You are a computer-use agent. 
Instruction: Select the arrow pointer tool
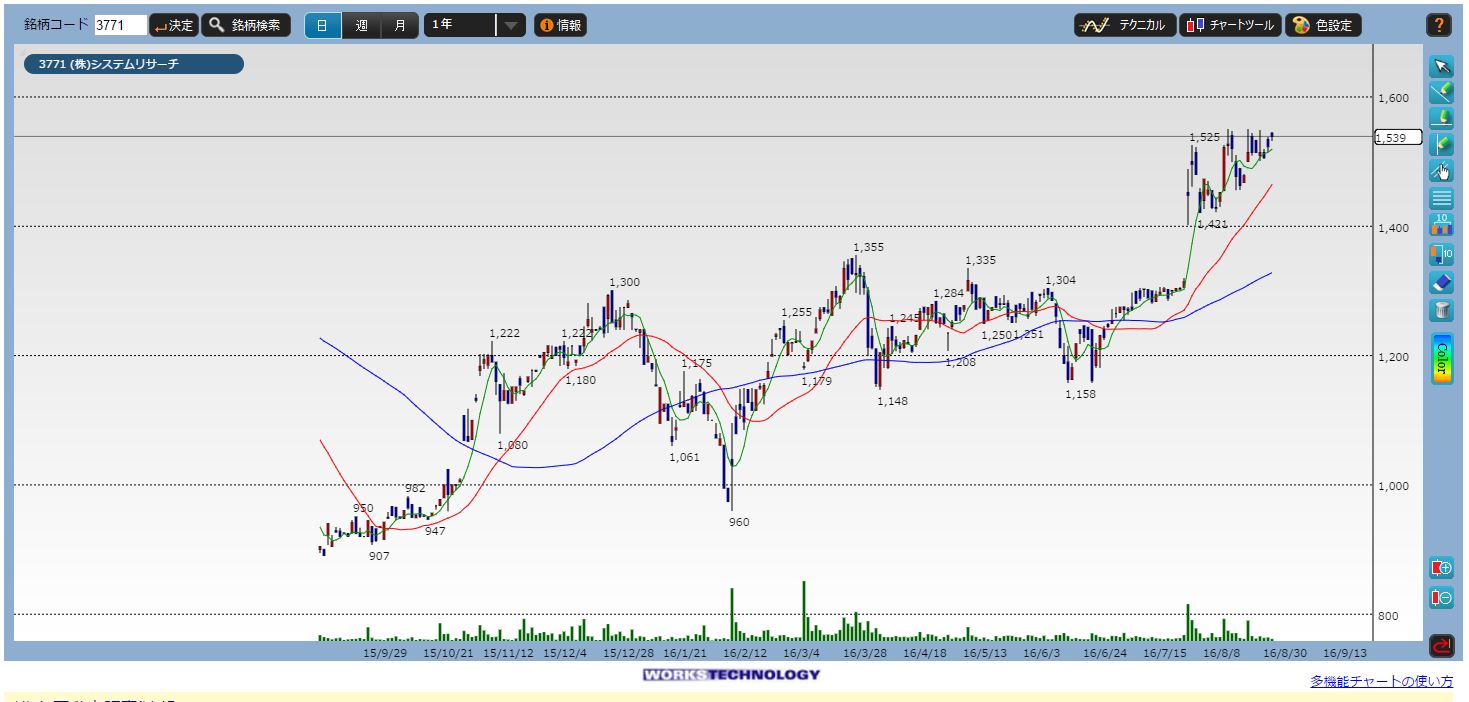(1441, 66)
